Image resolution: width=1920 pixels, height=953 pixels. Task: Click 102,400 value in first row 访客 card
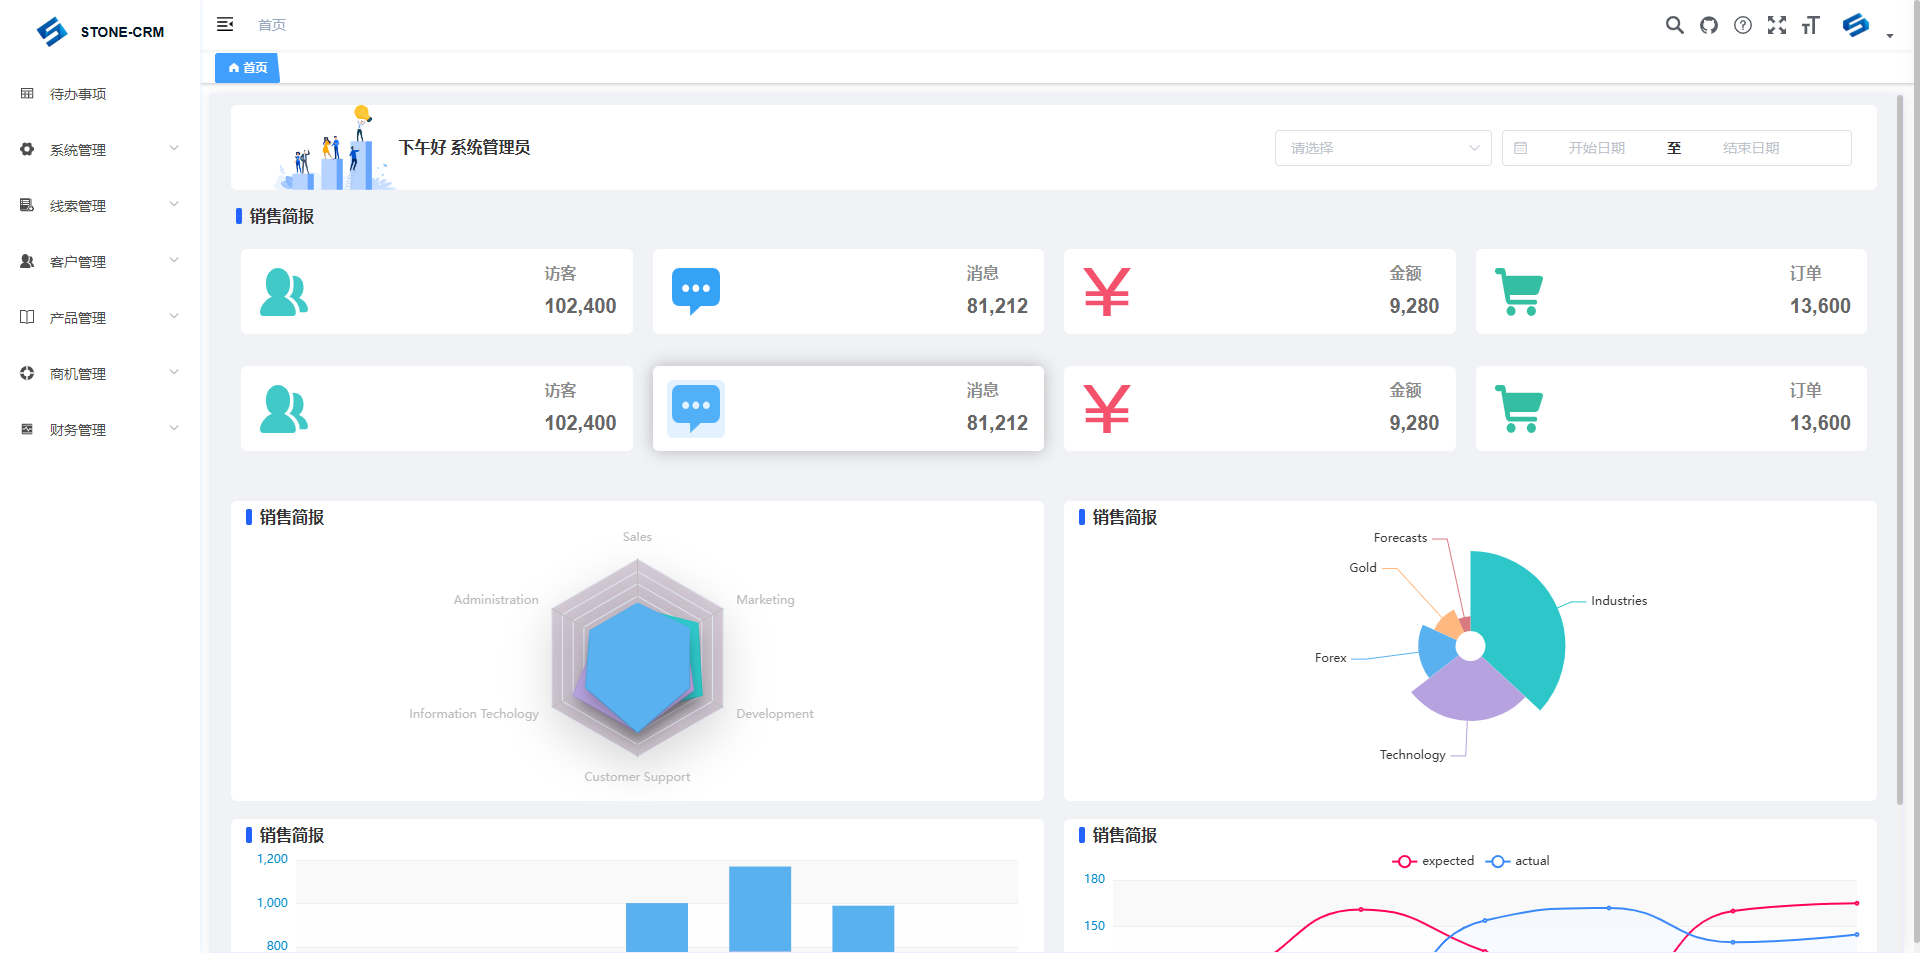(x=580, y=306)
